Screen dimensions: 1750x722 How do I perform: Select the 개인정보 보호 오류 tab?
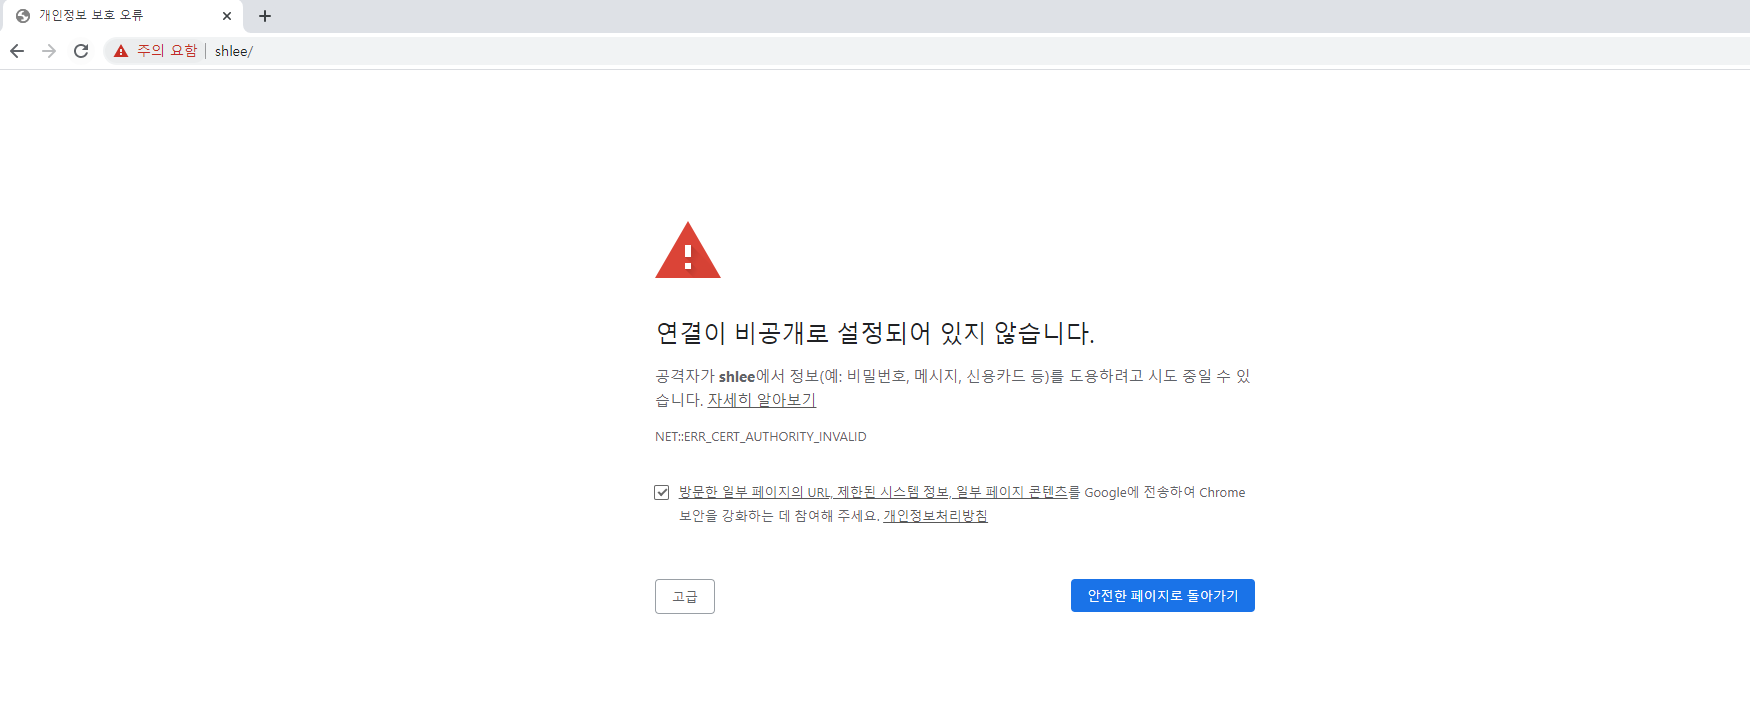click(x=121, y=16)
